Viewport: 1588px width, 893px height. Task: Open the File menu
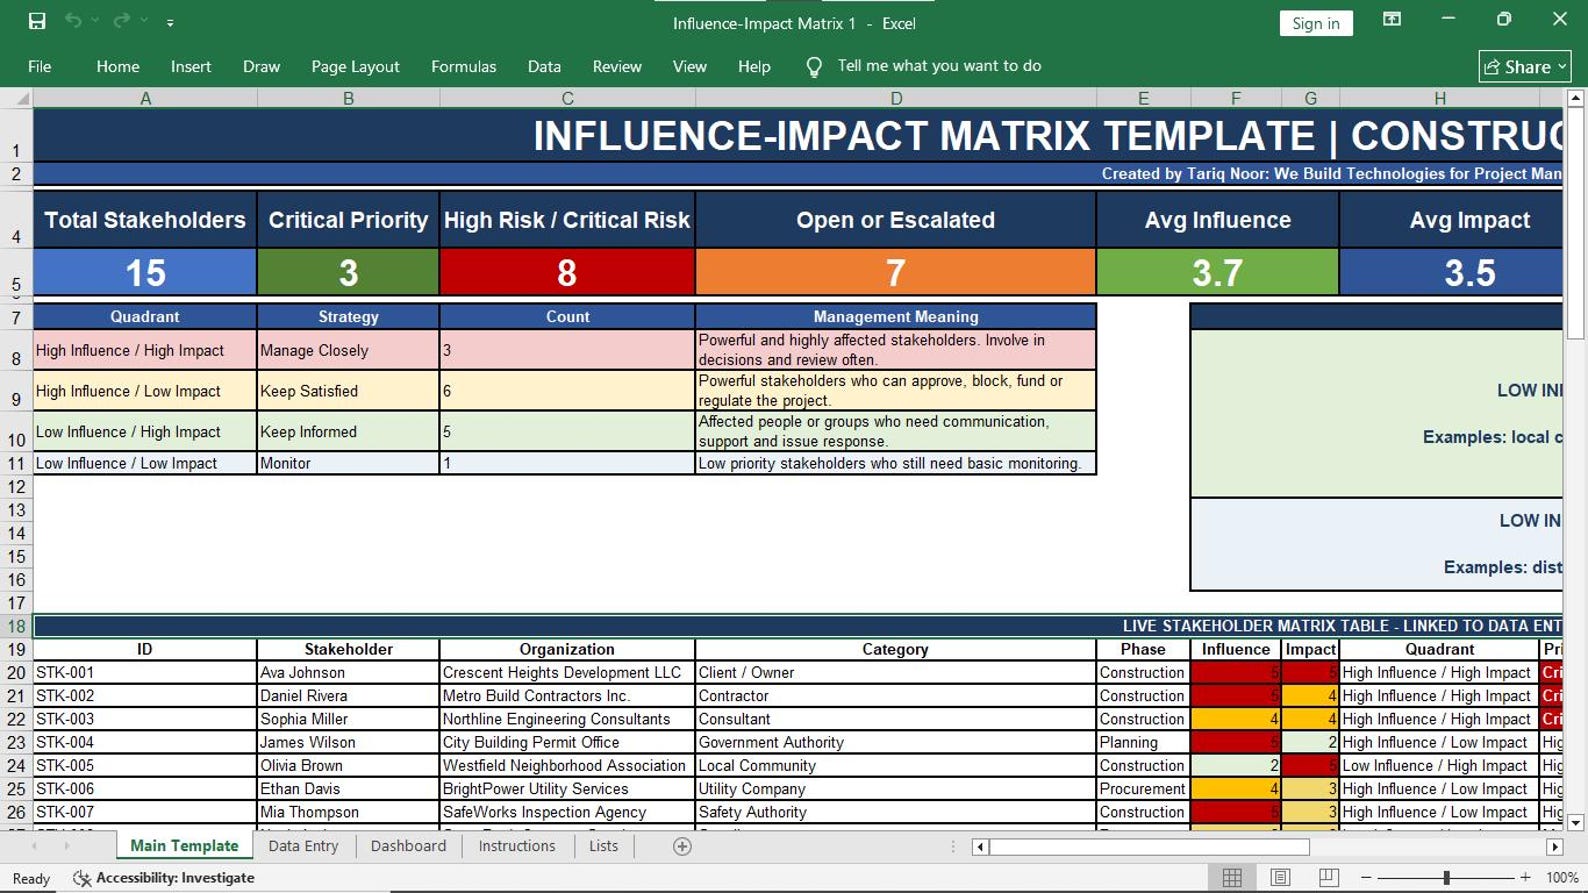pyautogui.click(x=40, y=66)
